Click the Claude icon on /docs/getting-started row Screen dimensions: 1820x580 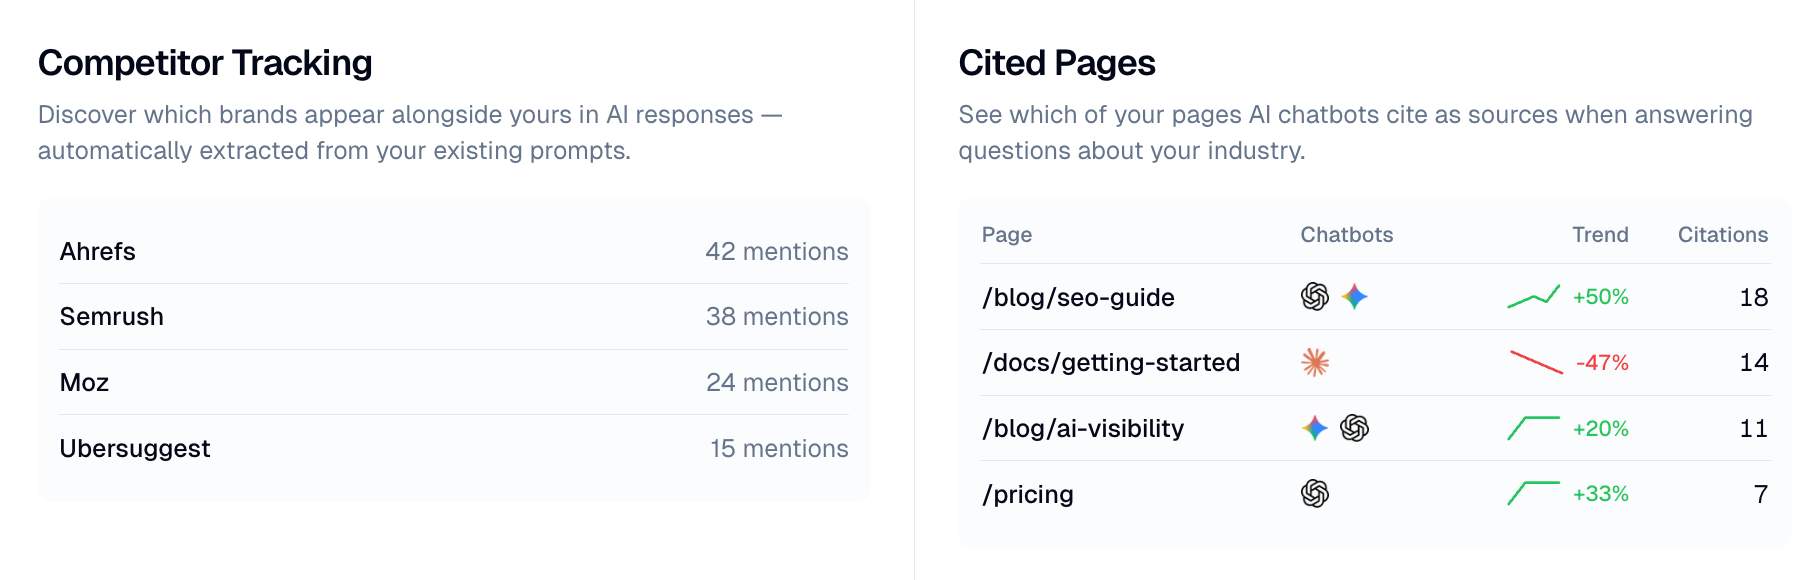click(x=1314, y=363)
